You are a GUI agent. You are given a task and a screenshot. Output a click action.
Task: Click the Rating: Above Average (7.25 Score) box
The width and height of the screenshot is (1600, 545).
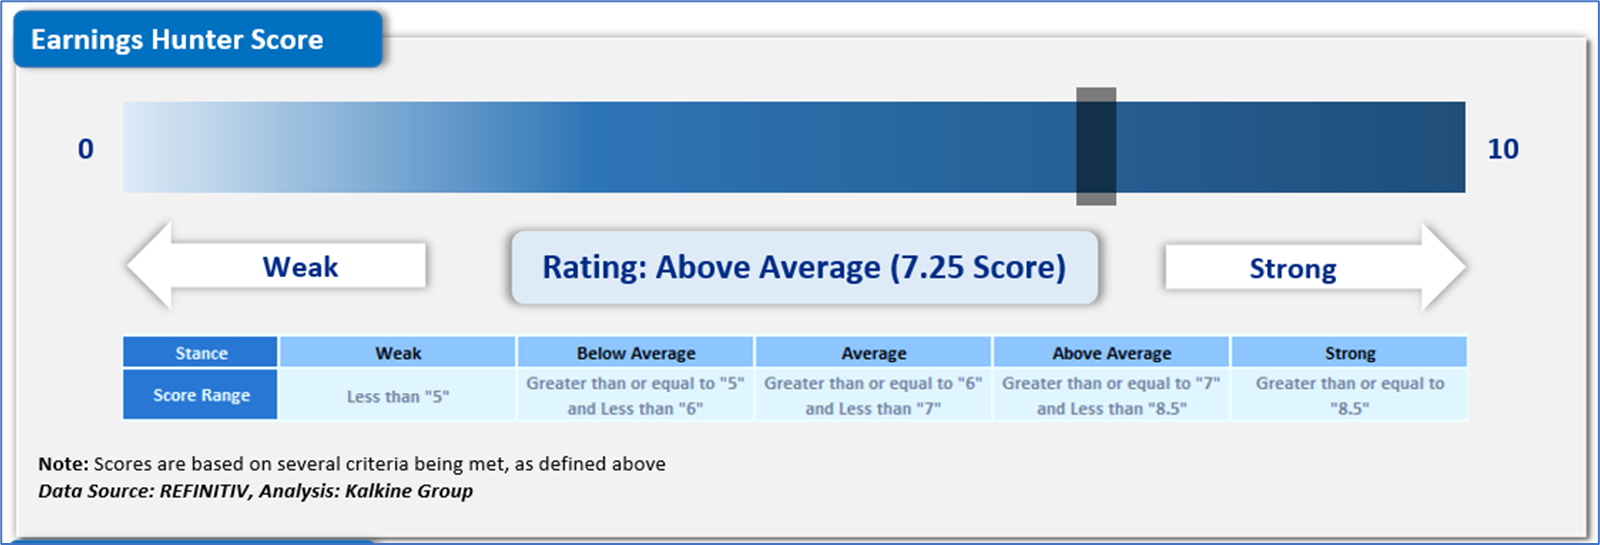(804, 267)
